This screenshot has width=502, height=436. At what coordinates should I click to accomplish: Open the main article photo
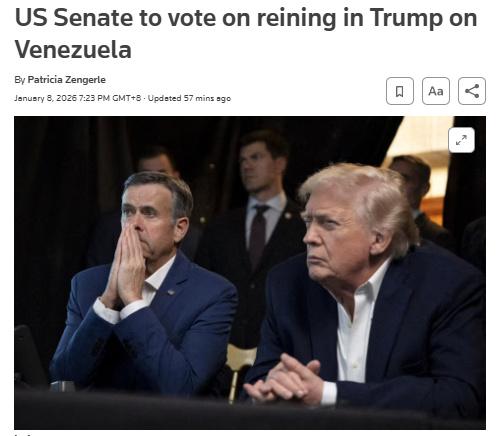click(x=250, y=273)
